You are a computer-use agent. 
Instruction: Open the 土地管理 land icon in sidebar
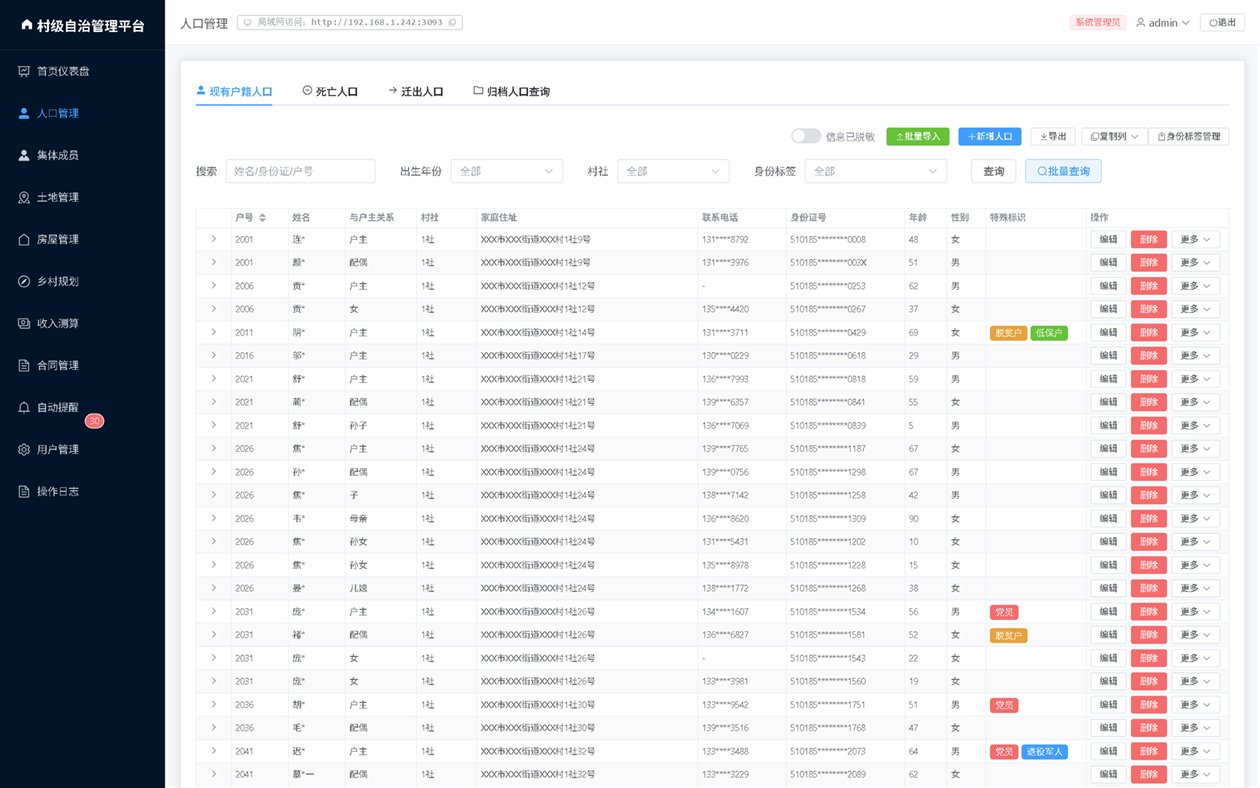click(24, 197)
